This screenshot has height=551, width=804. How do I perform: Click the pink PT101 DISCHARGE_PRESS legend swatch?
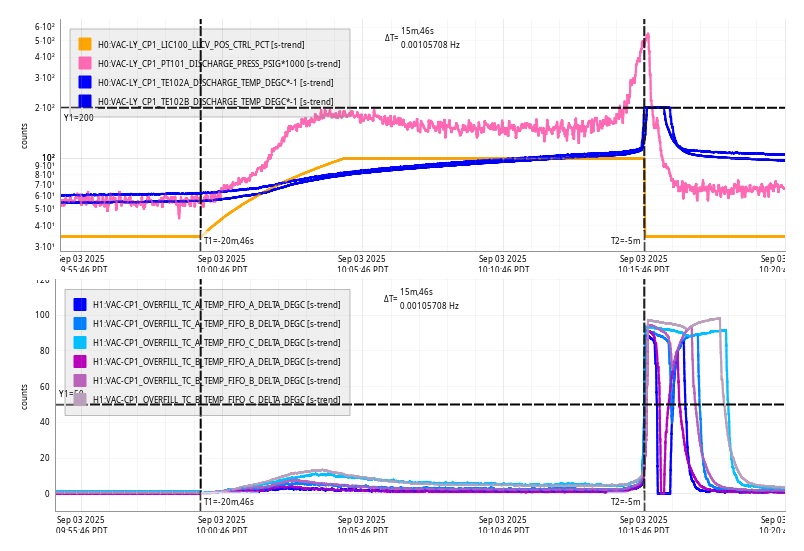(x=85, y=63)
